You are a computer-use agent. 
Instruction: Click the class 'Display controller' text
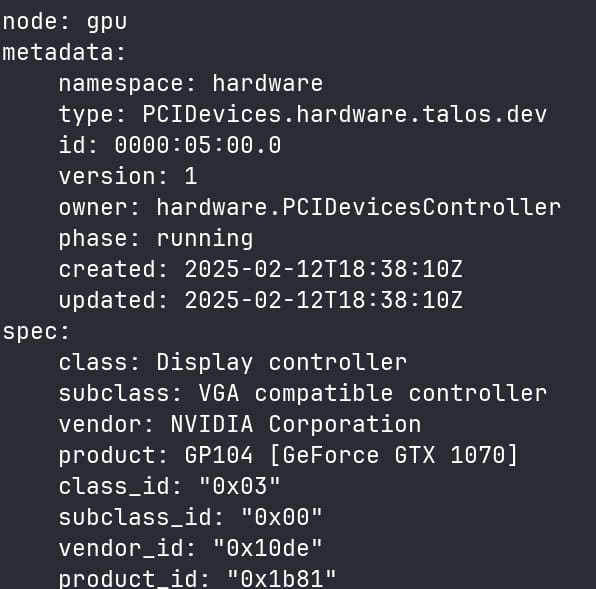(282, 363)
